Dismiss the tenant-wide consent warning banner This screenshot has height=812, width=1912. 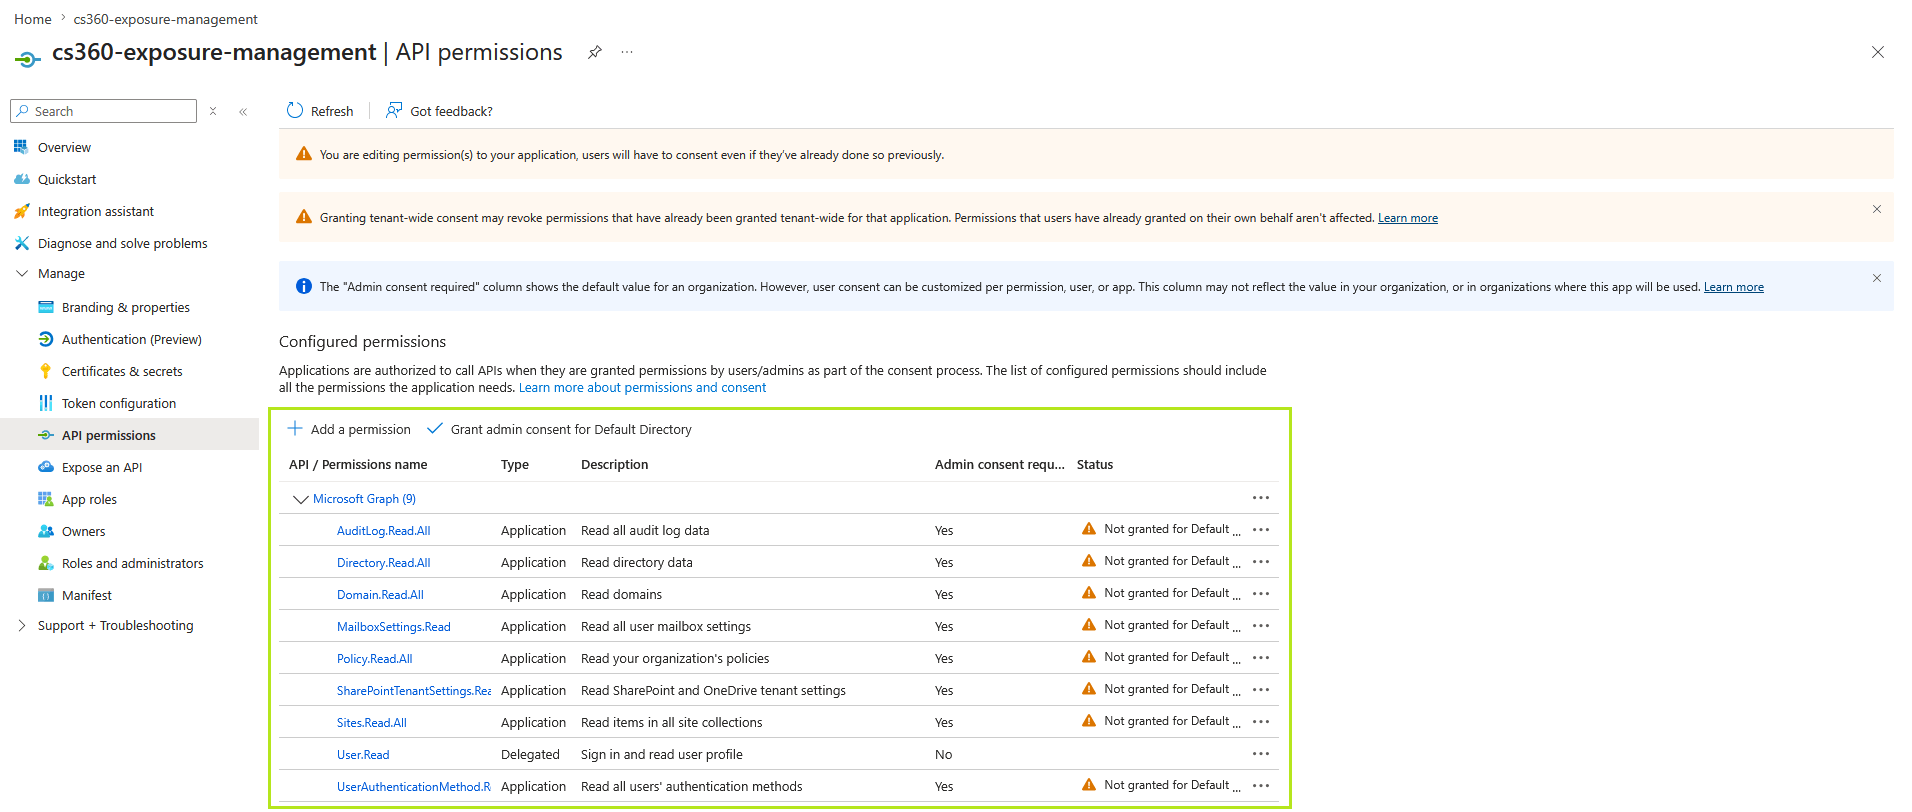pyautogui.click(x=1877, y=209)
